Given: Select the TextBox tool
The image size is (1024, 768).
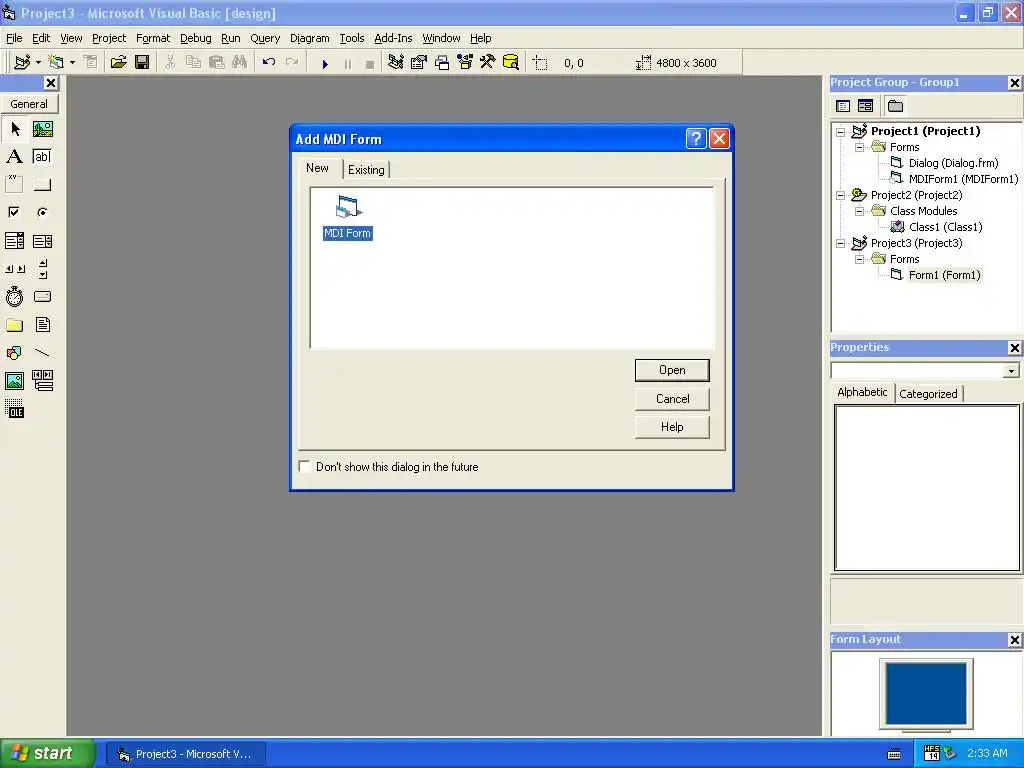Looking at the screenshot, I should click(x=42, y=157).
